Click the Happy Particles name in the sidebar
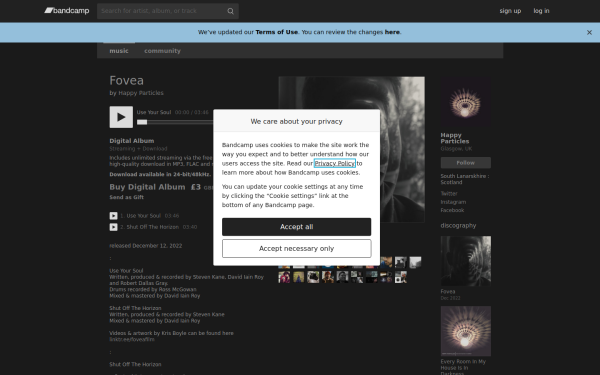This screenshot has width=600, height=375. pyautogui.click(x=455, y=138)
